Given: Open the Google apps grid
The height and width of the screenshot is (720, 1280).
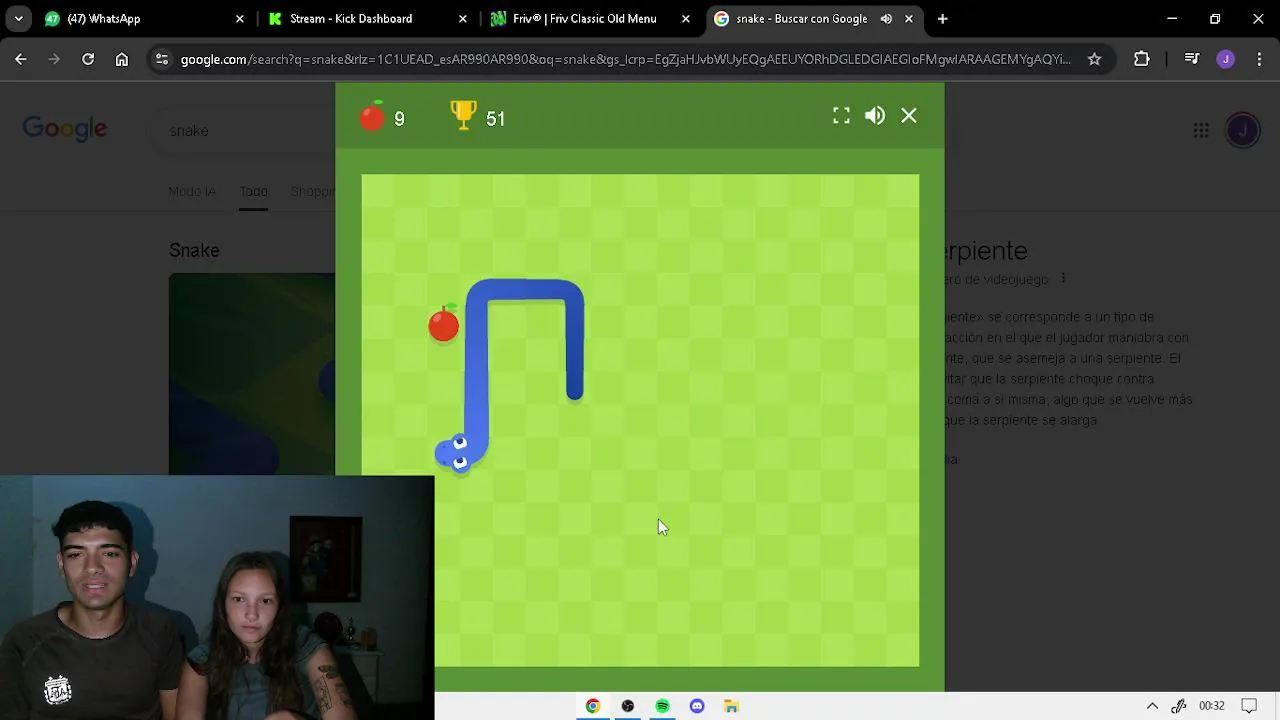Looking at the screenshot, I should [1201, 130].
